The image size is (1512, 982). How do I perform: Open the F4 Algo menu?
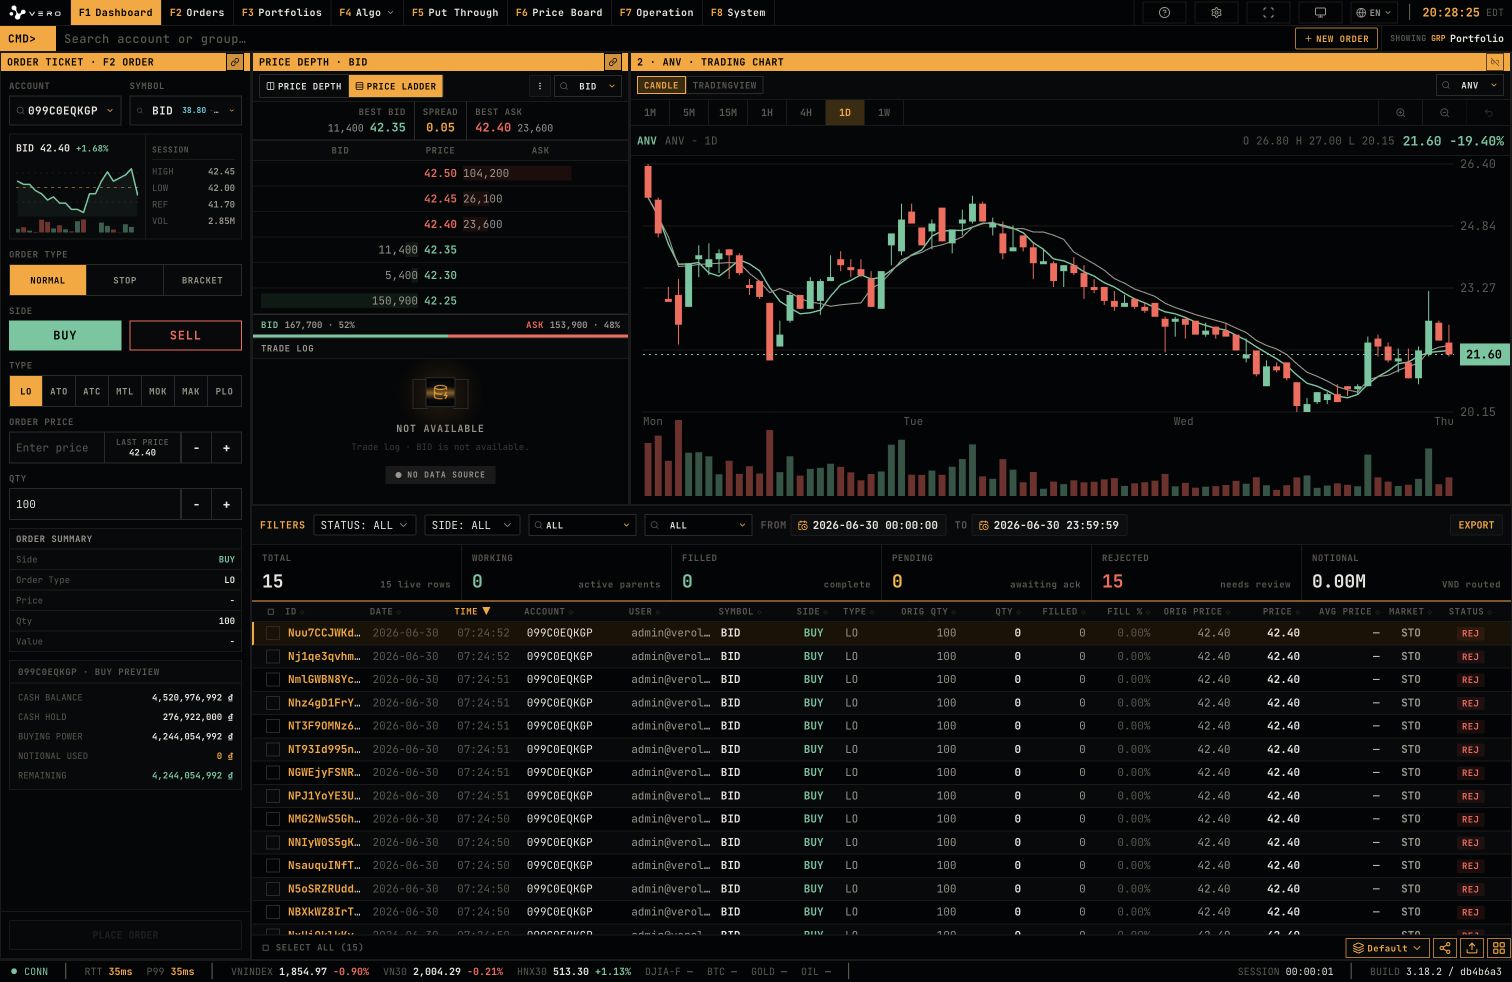pos(366,13)
